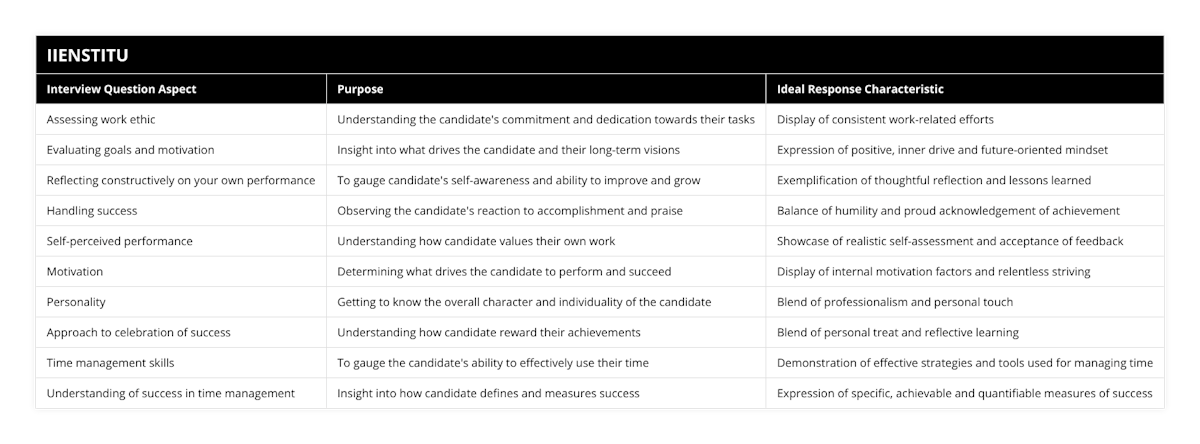Image resolution: width=1200 pixels, height=444 pixels.
Task: Click 'Approach to celebration of success' cell
Action: [x=138, y=332]
